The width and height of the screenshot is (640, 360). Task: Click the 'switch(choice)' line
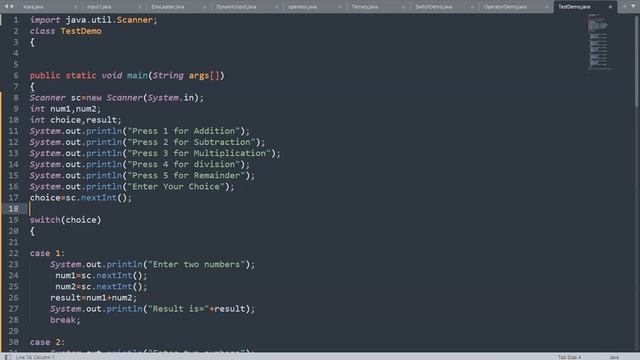65,220
